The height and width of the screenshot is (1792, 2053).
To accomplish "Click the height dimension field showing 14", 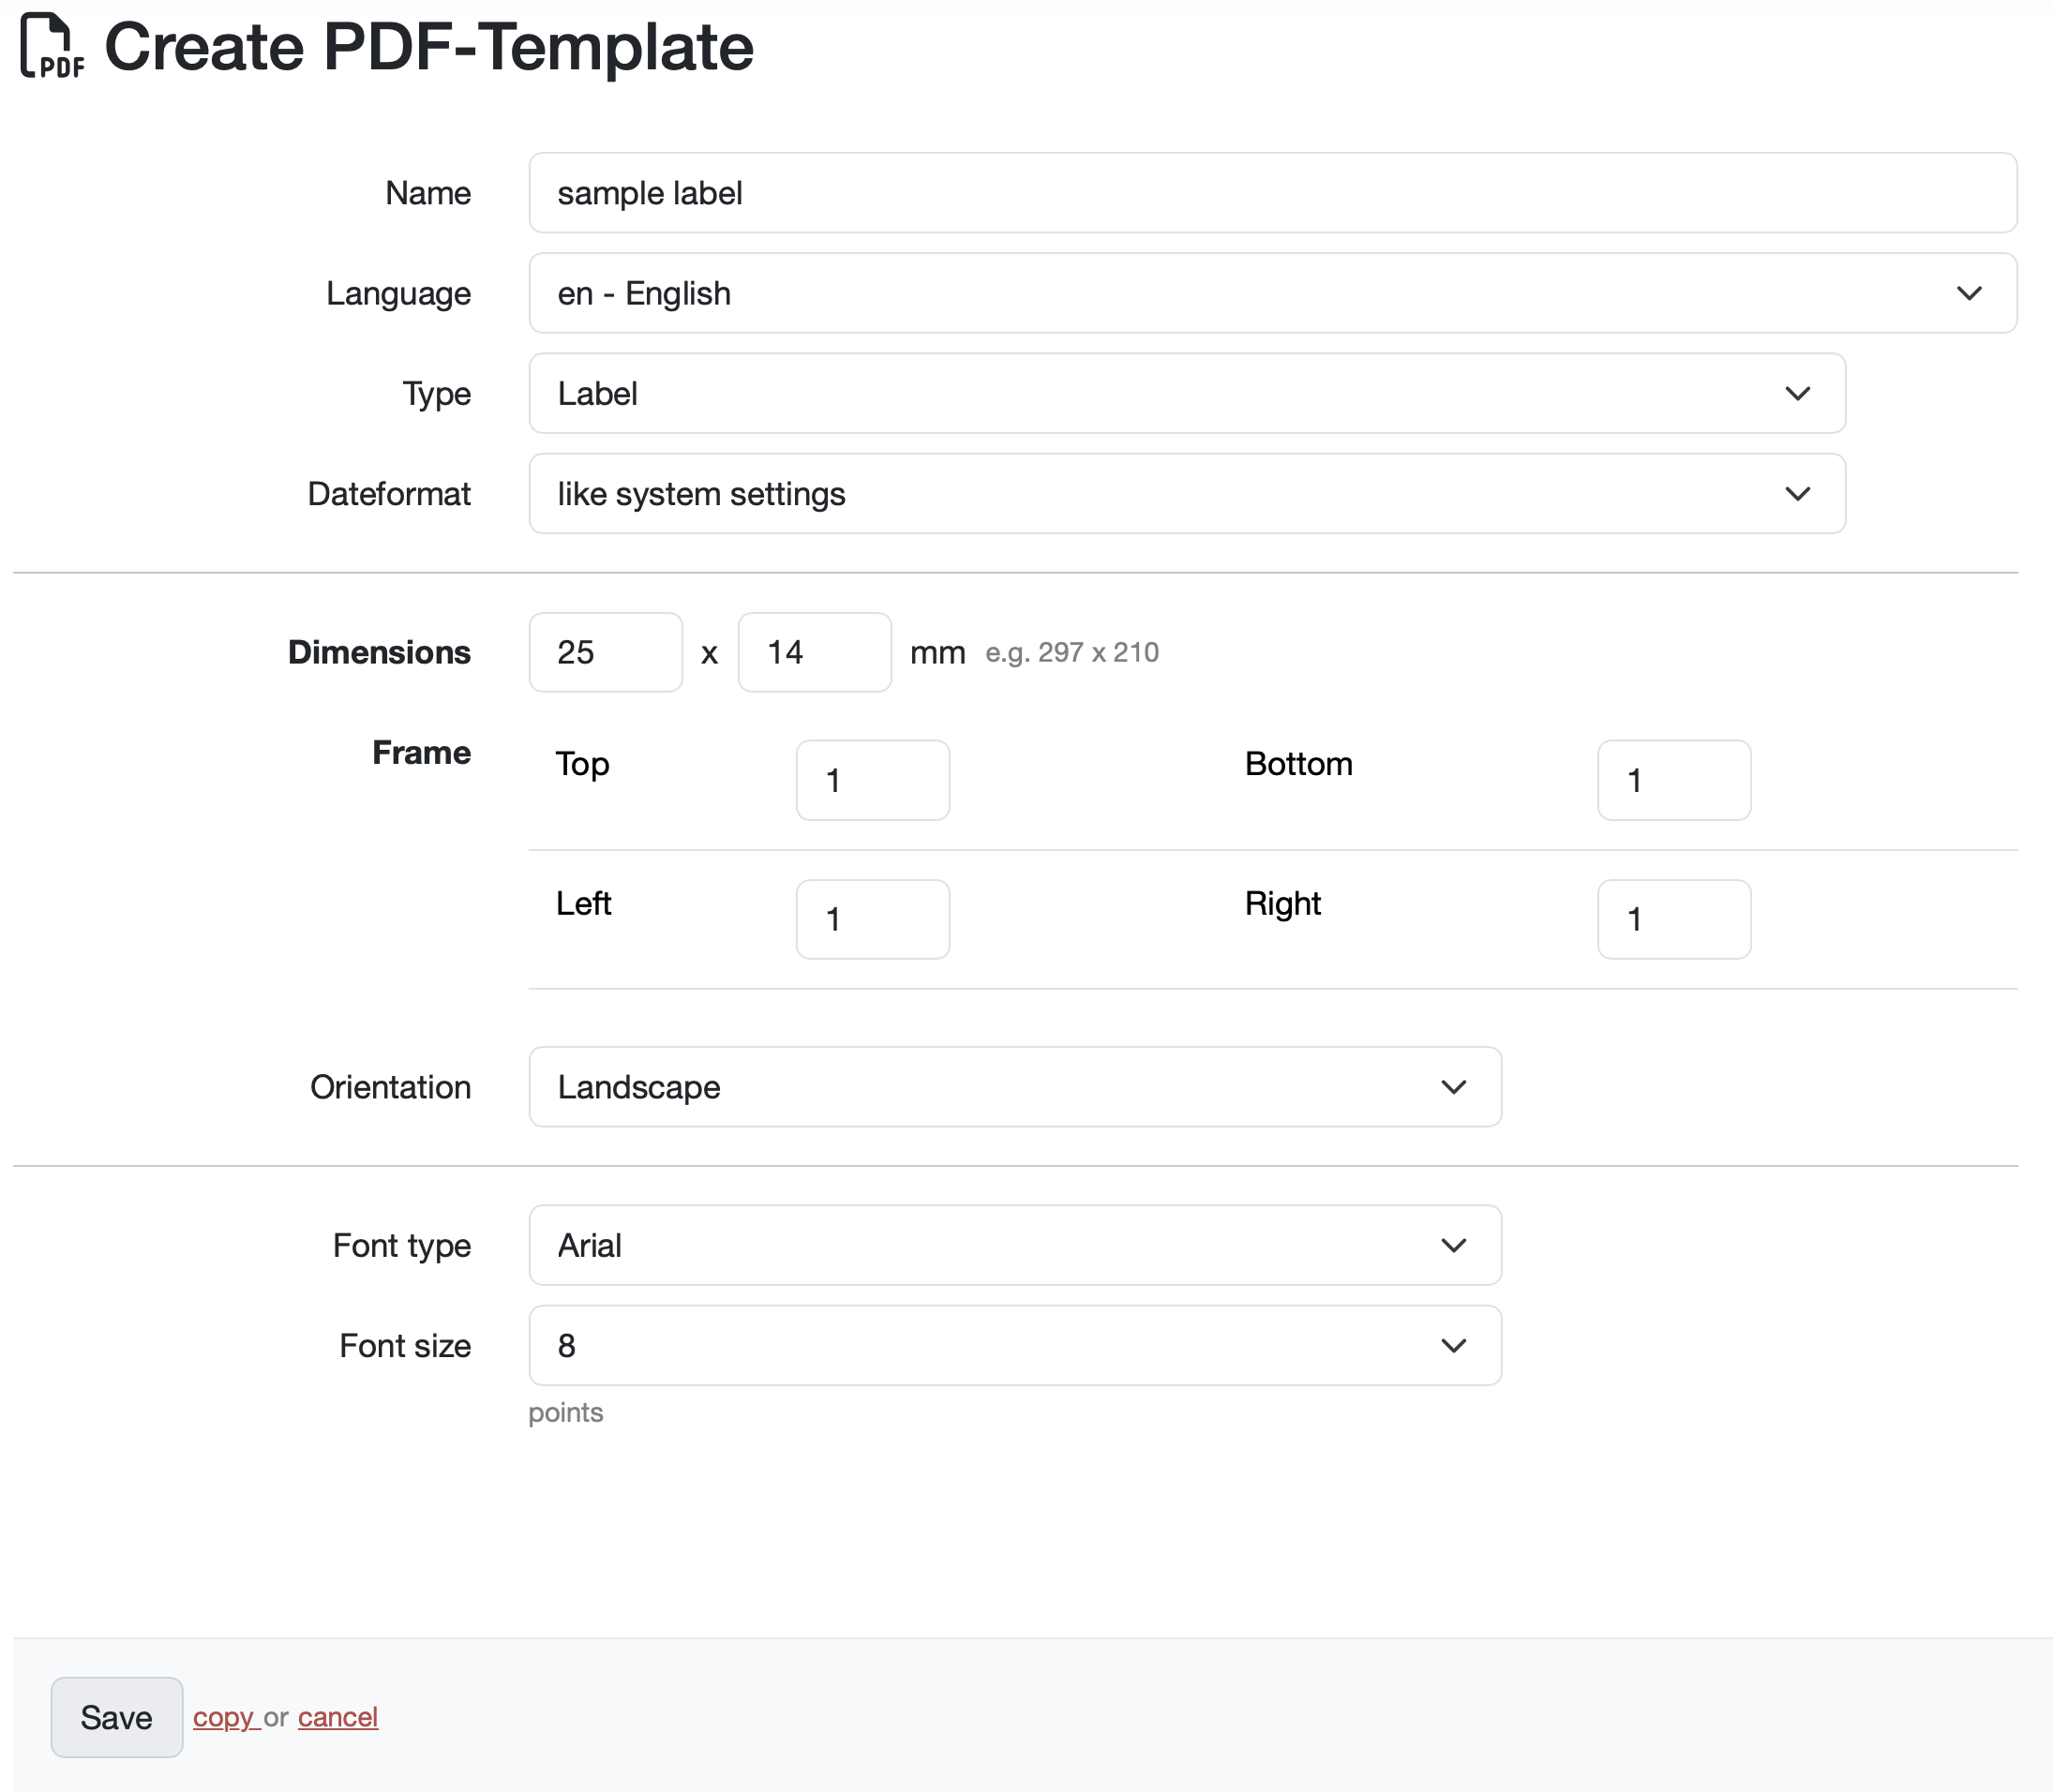I will [x=814, y=652].
